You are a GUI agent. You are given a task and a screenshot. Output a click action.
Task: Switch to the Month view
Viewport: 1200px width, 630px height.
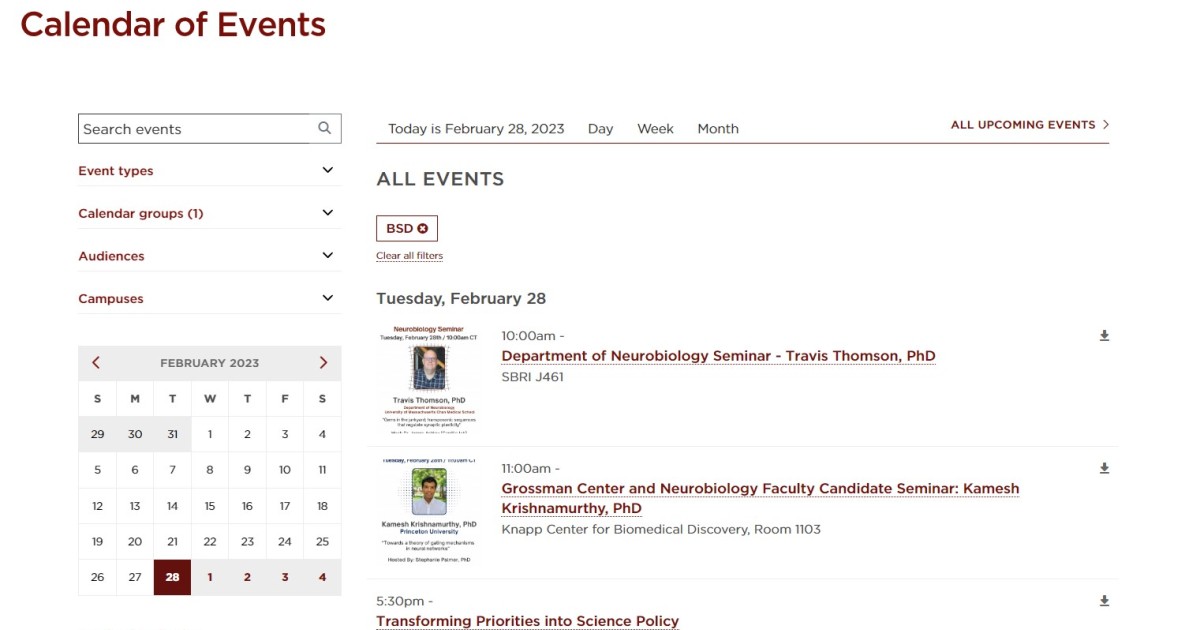[x=717, y=128]
